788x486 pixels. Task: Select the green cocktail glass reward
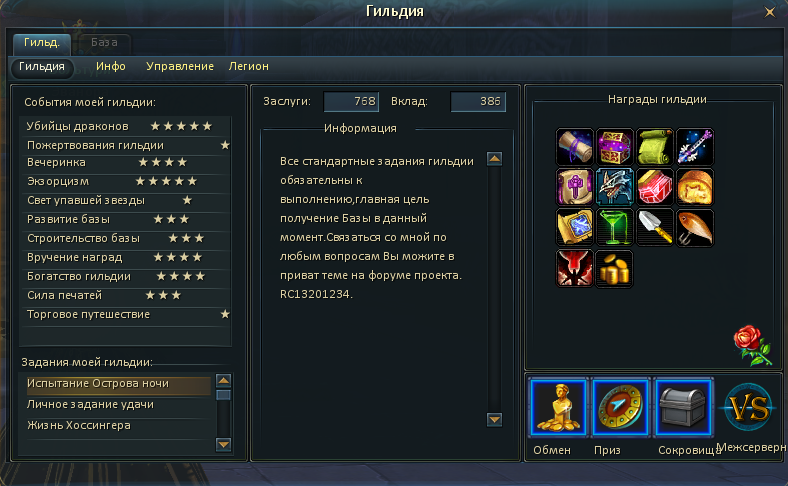(614, 227)
